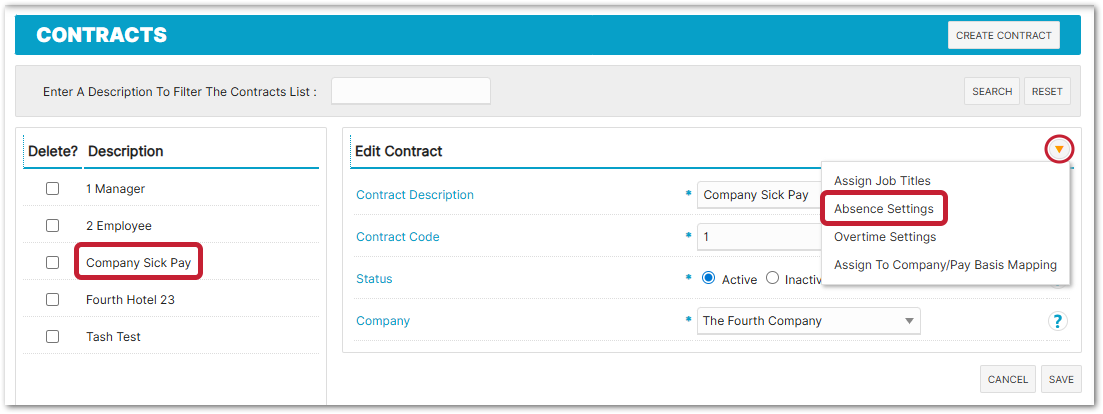The height and width of the screenshot is (414, 1103).
Task: Choose Absence Settings from the menu
Action: point(884,209)
